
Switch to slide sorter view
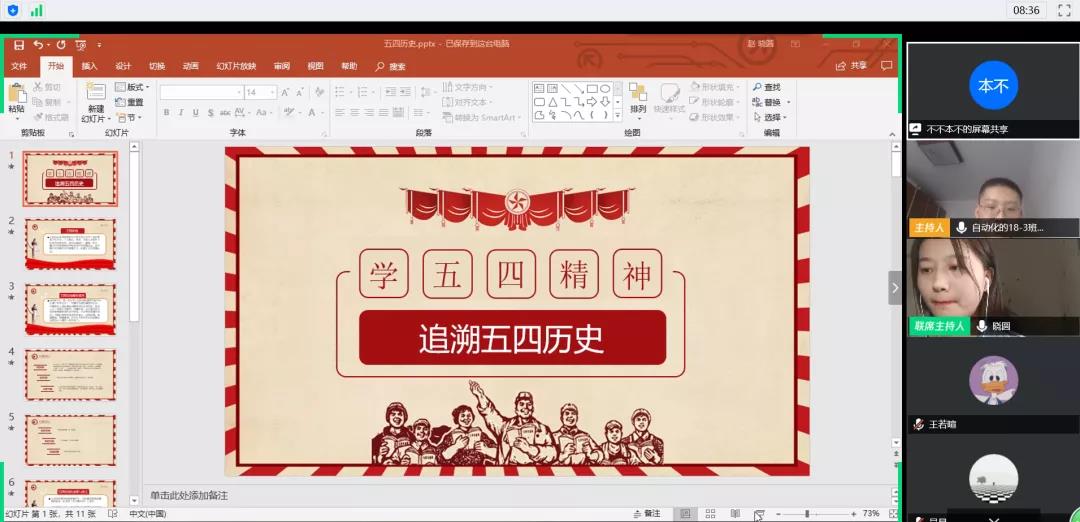tap(710, 514)
